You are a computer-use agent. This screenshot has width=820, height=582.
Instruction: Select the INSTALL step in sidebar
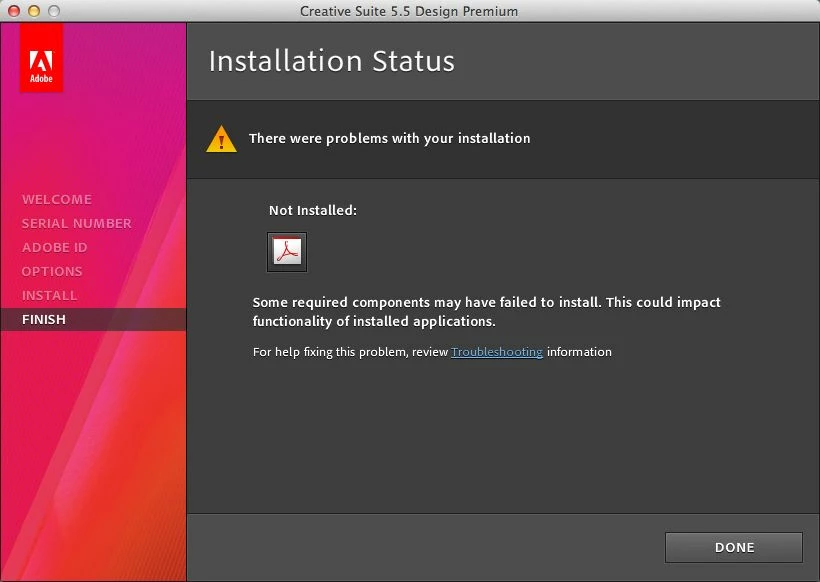(x=49, y=295)
